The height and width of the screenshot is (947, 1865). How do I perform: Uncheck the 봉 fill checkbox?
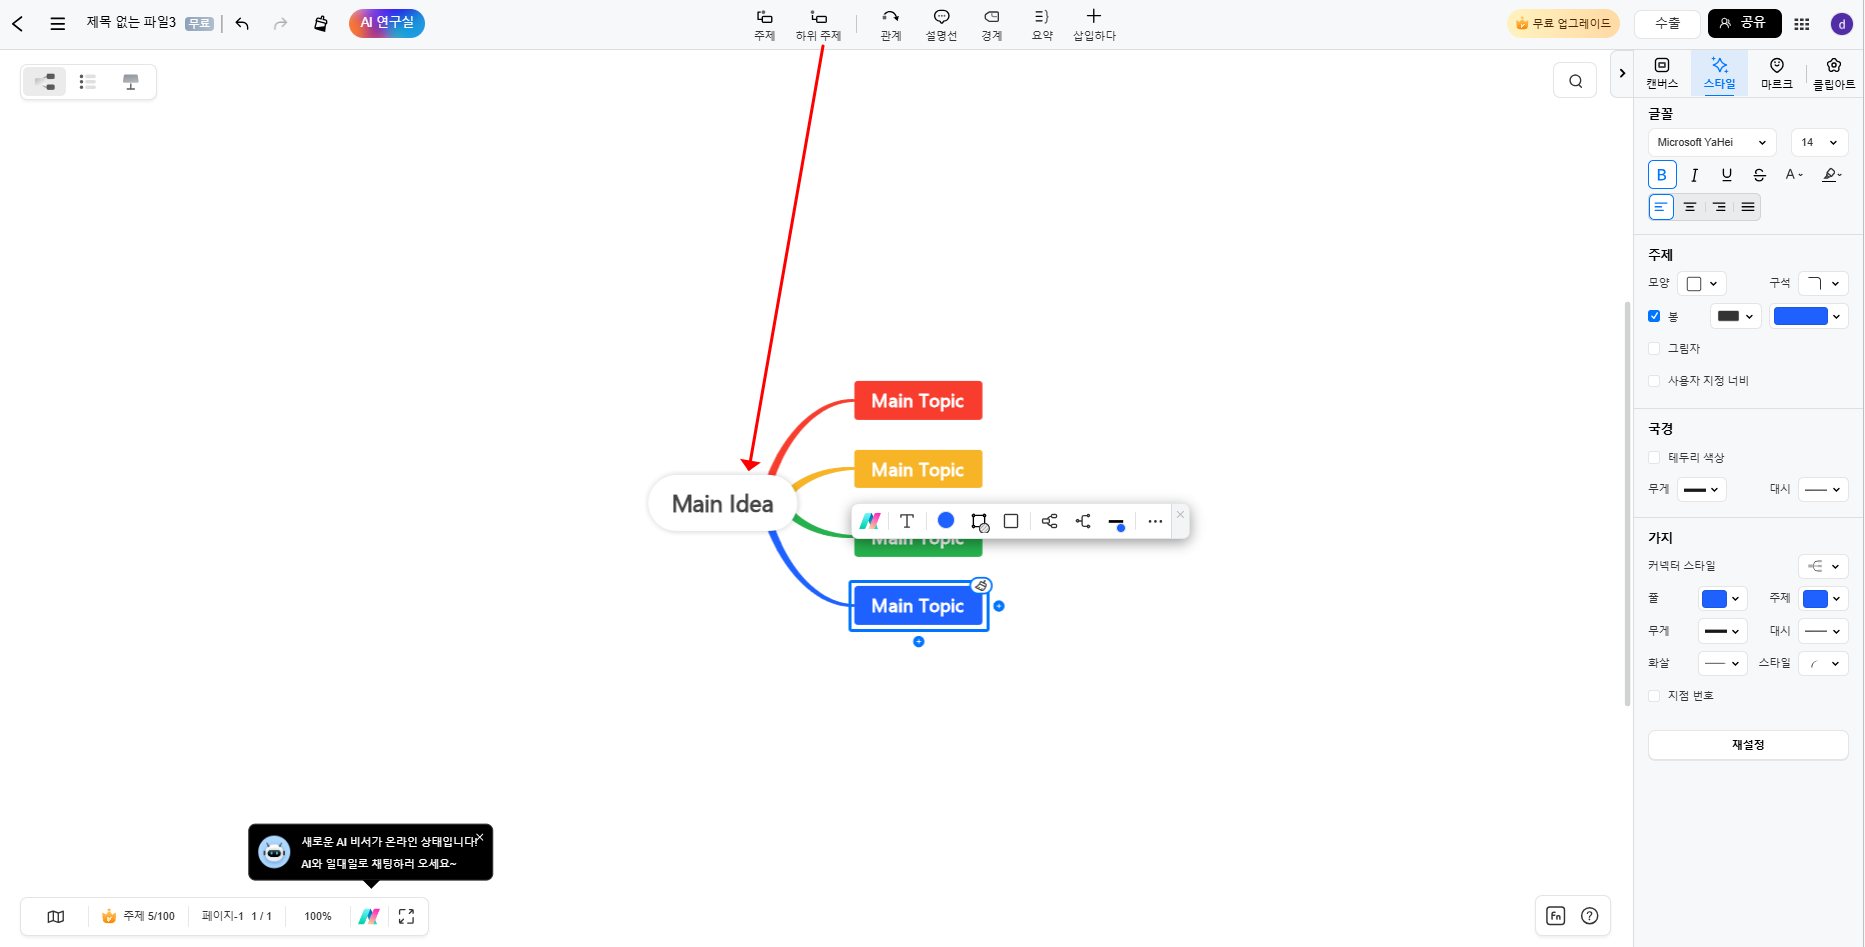pos(1654,316)
